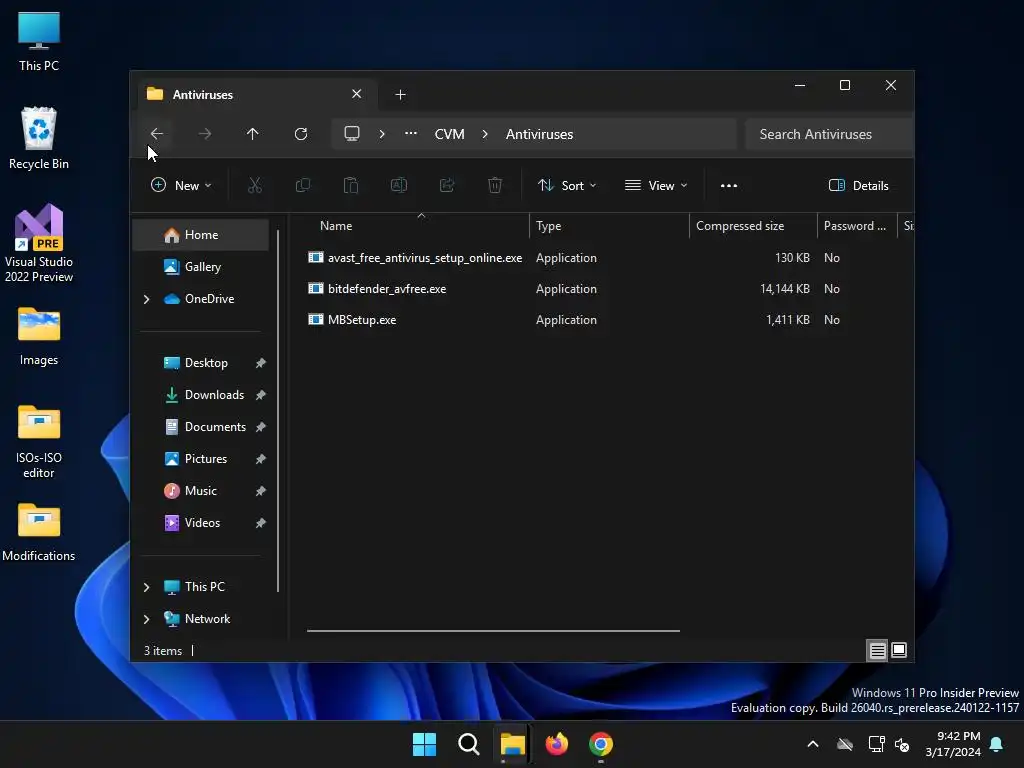The height and width of the screenshot is (768, 1024).
Task: Click the Cut scissors icon
Action: click(x=255, y=185)
